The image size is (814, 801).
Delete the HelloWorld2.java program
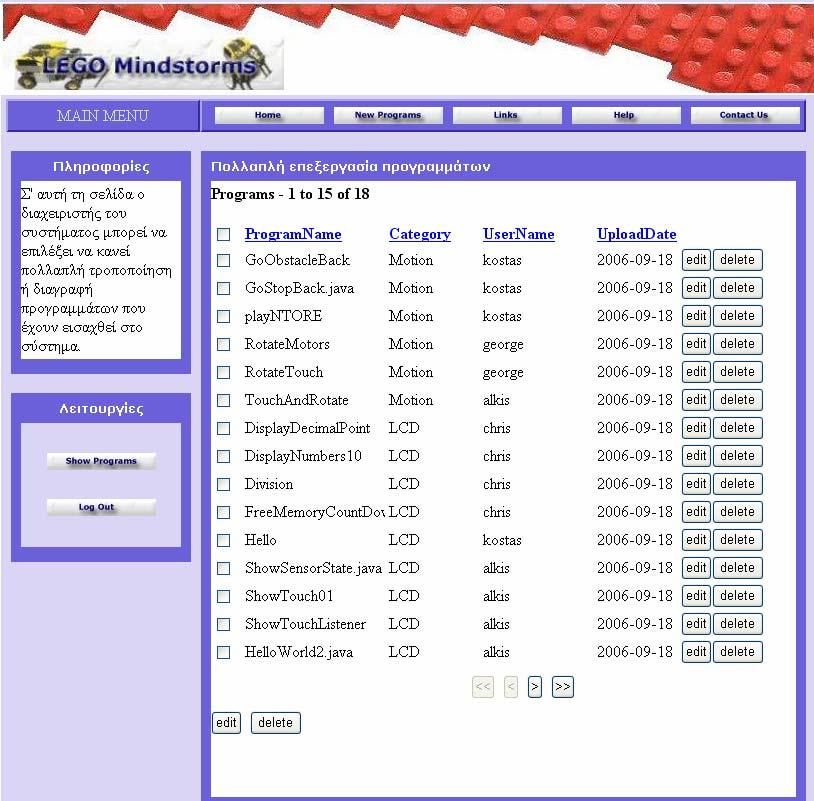point(738,652)
